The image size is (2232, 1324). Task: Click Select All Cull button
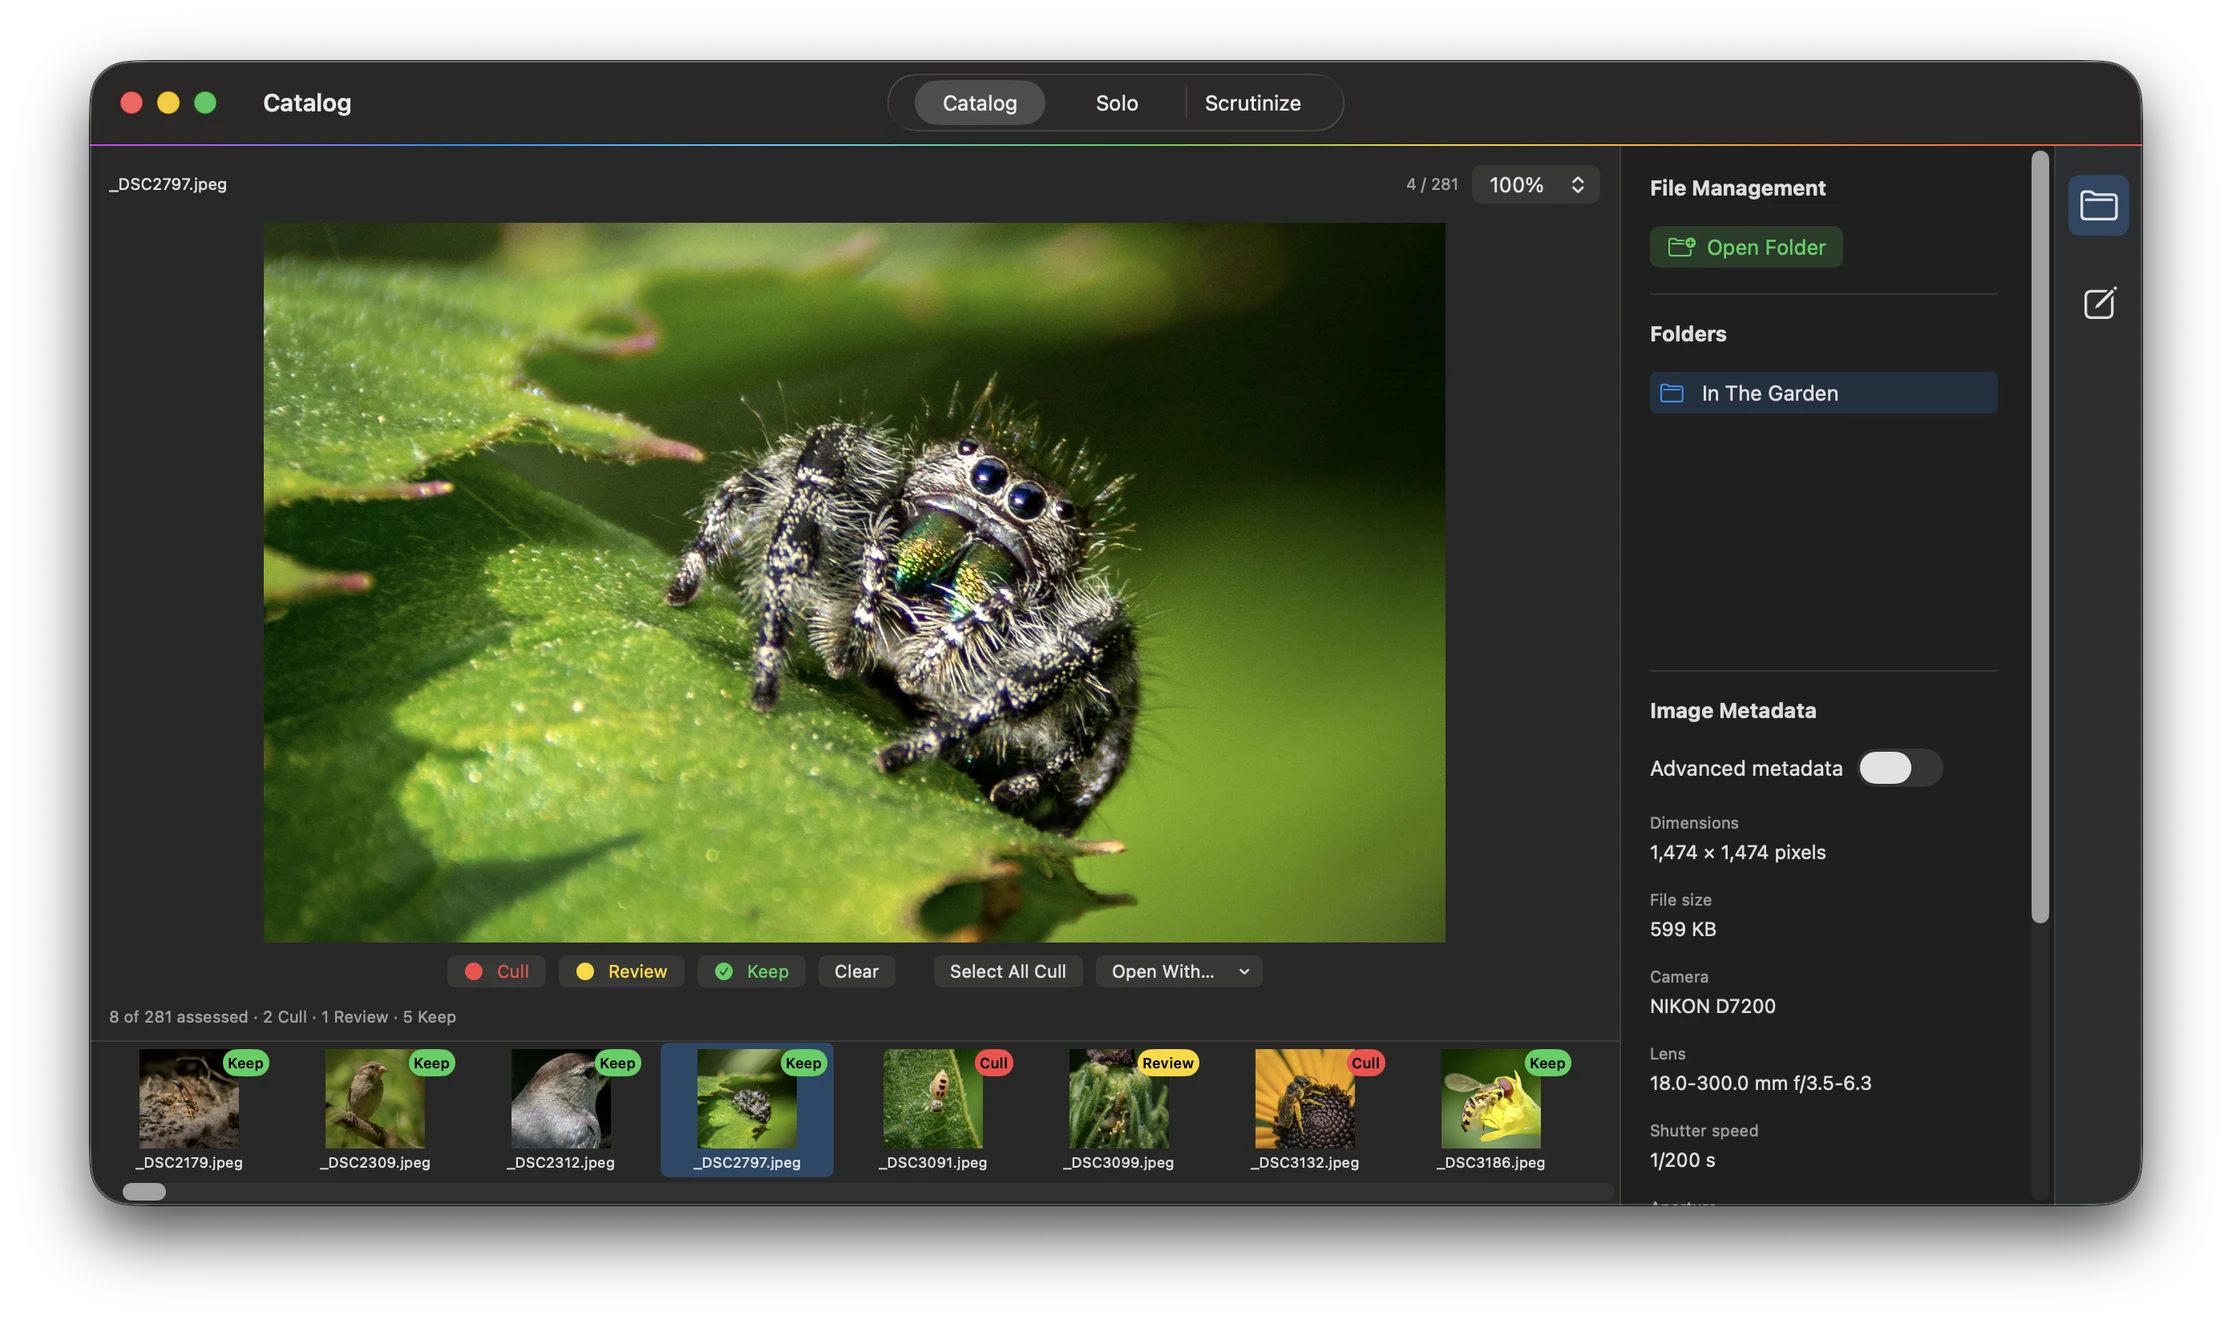(x=1007, y=971)
